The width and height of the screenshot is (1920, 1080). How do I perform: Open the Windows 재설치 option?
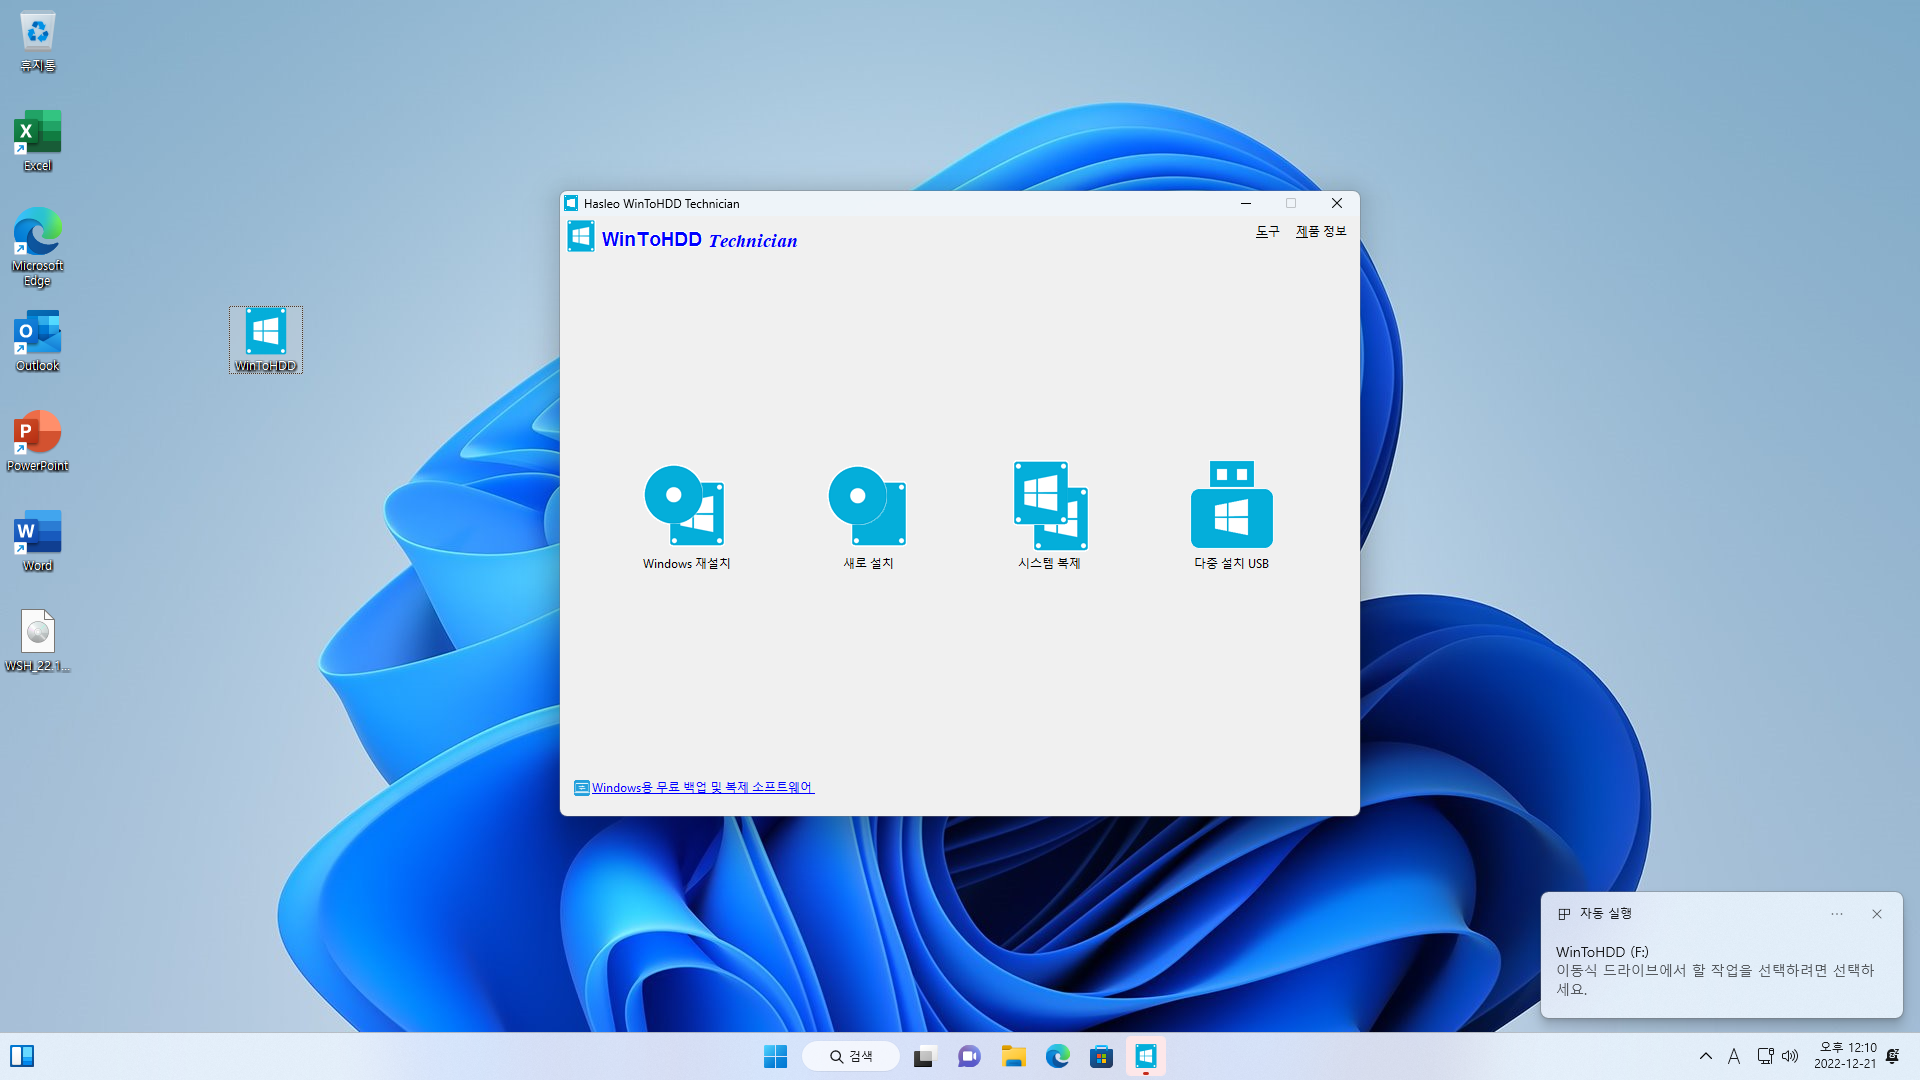(686, 517)
